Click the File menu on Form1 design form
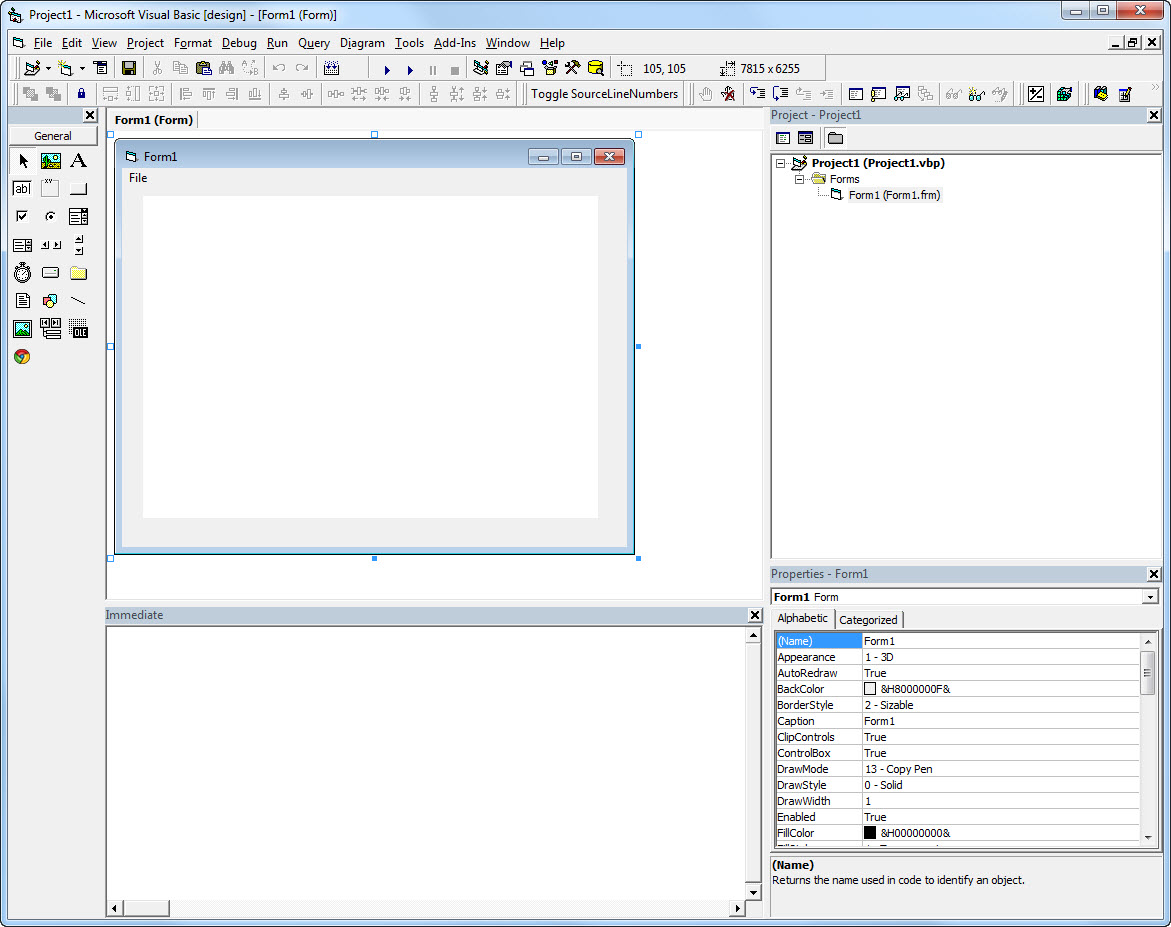The height and width of the screenshot is (927, 1171). (138, 178)
